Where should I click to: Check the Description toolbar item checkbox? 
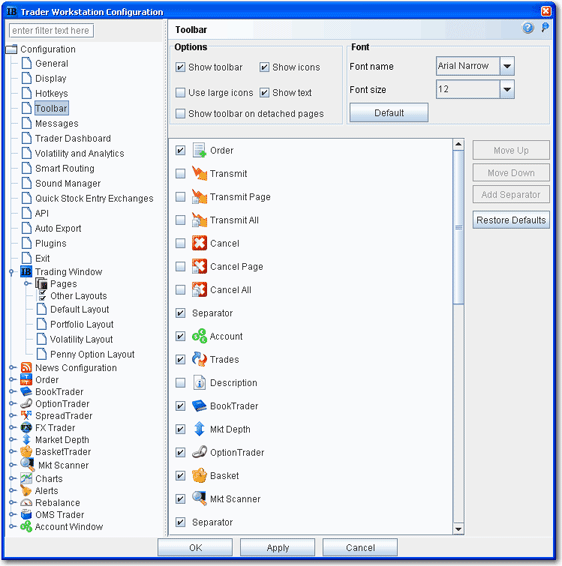click(x=180, y=383)
